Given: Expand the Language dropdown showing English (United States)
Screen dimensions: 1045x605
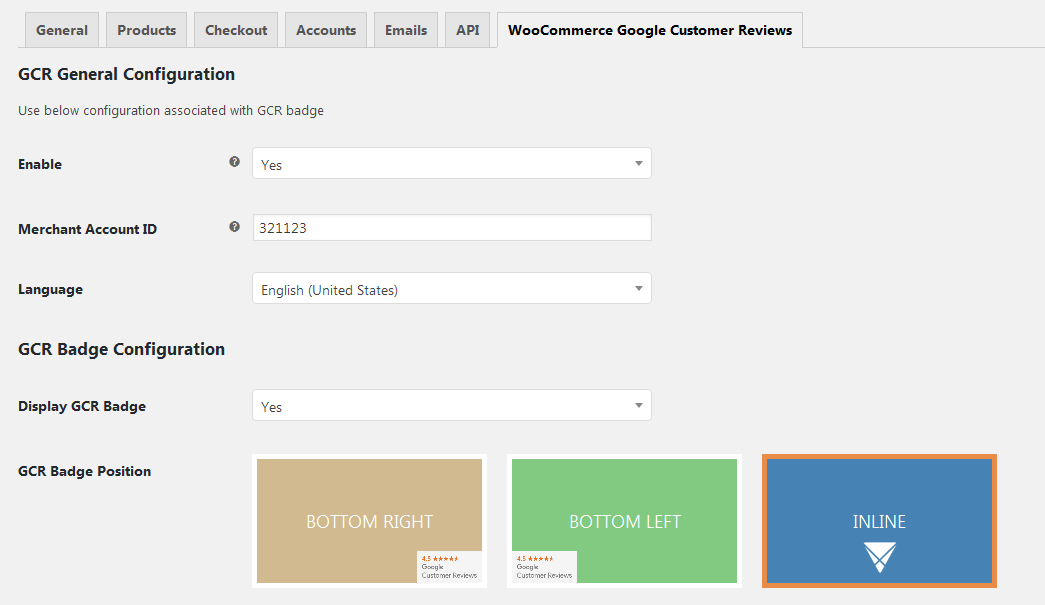Looking at the screenshot, I should [x=451, y=289].
